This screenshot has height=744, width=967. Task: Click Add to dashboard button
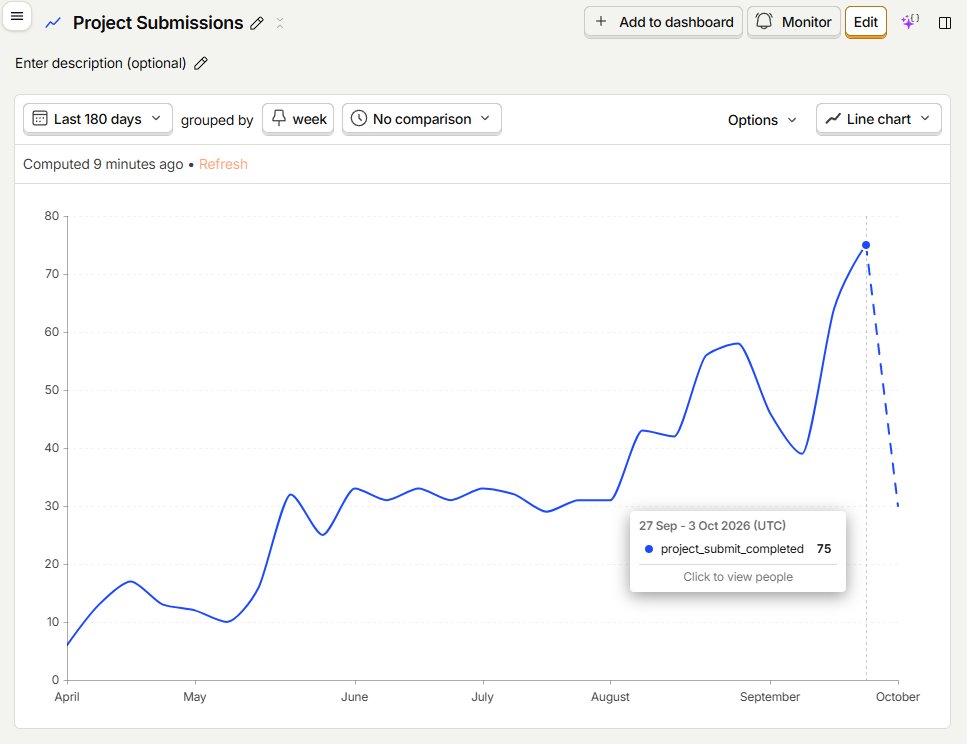[664, 22]
